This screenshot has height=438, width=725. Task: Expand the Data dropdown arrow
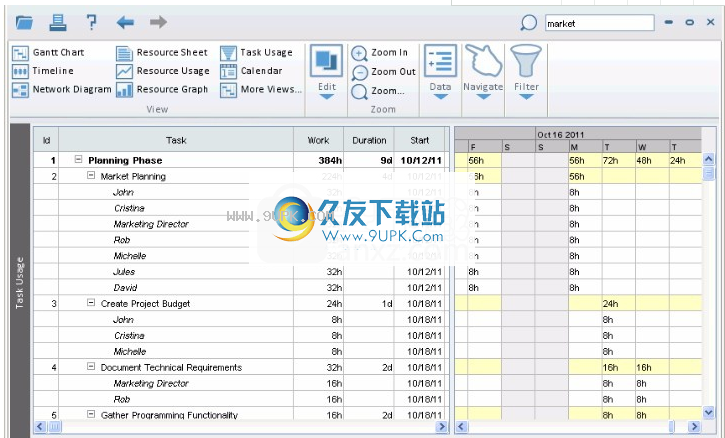point(440,97)
